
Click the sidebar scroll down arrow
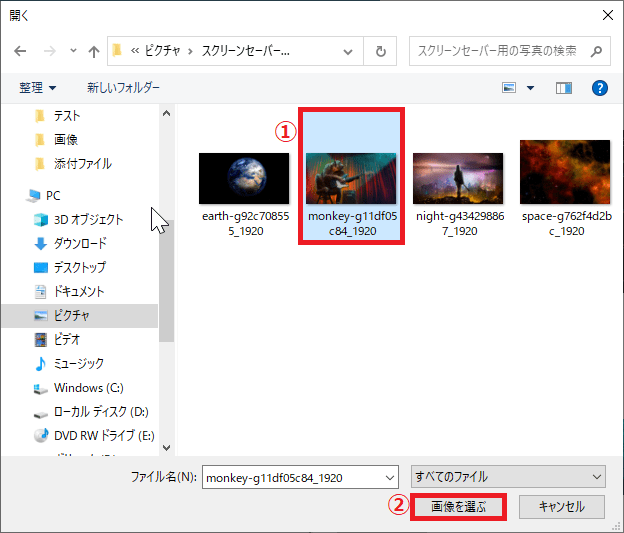(x=167, y=448)
